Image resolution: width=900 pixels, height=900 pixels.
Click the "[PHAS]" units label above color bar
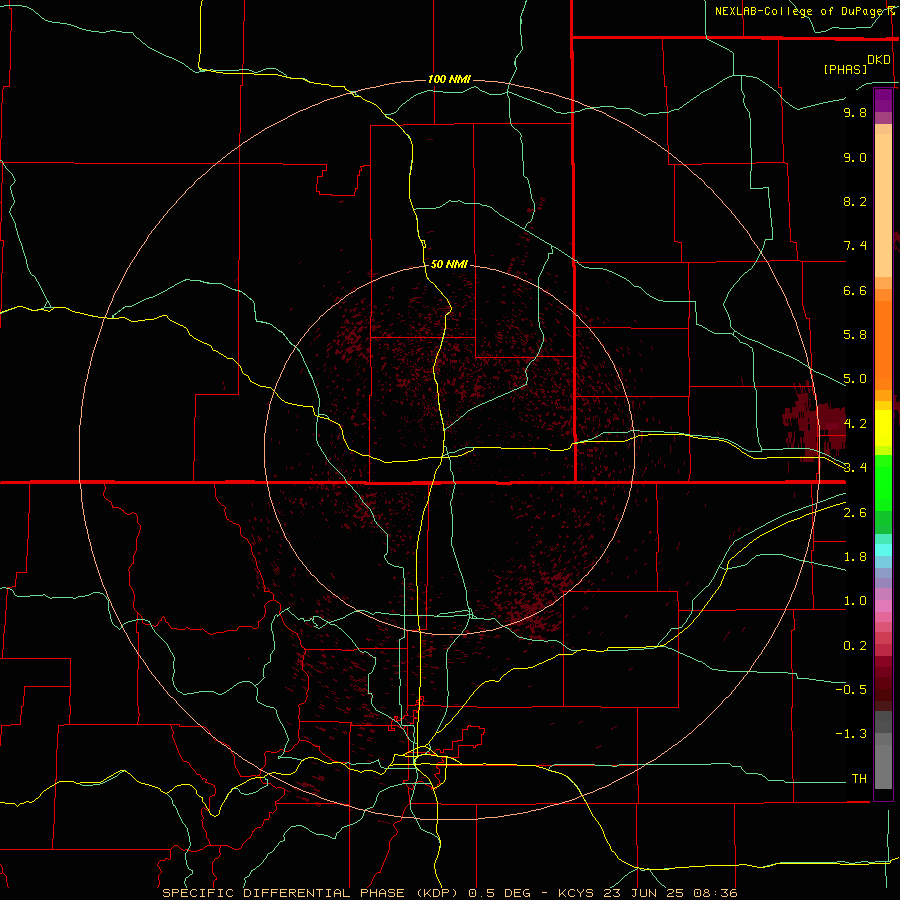click(x=845, y=69)
